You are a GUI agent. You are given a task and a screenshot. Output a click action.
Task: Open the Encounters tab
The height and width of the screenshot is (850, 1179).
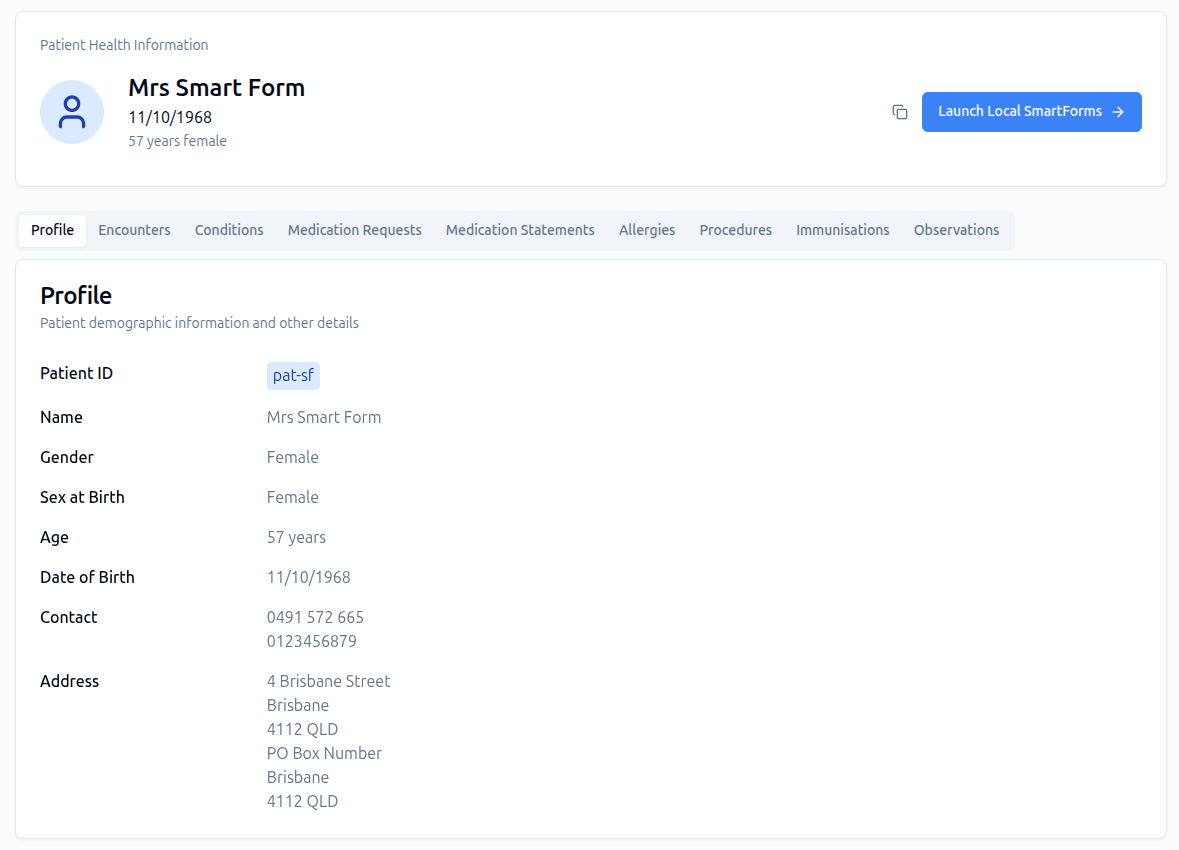point(134,230)
